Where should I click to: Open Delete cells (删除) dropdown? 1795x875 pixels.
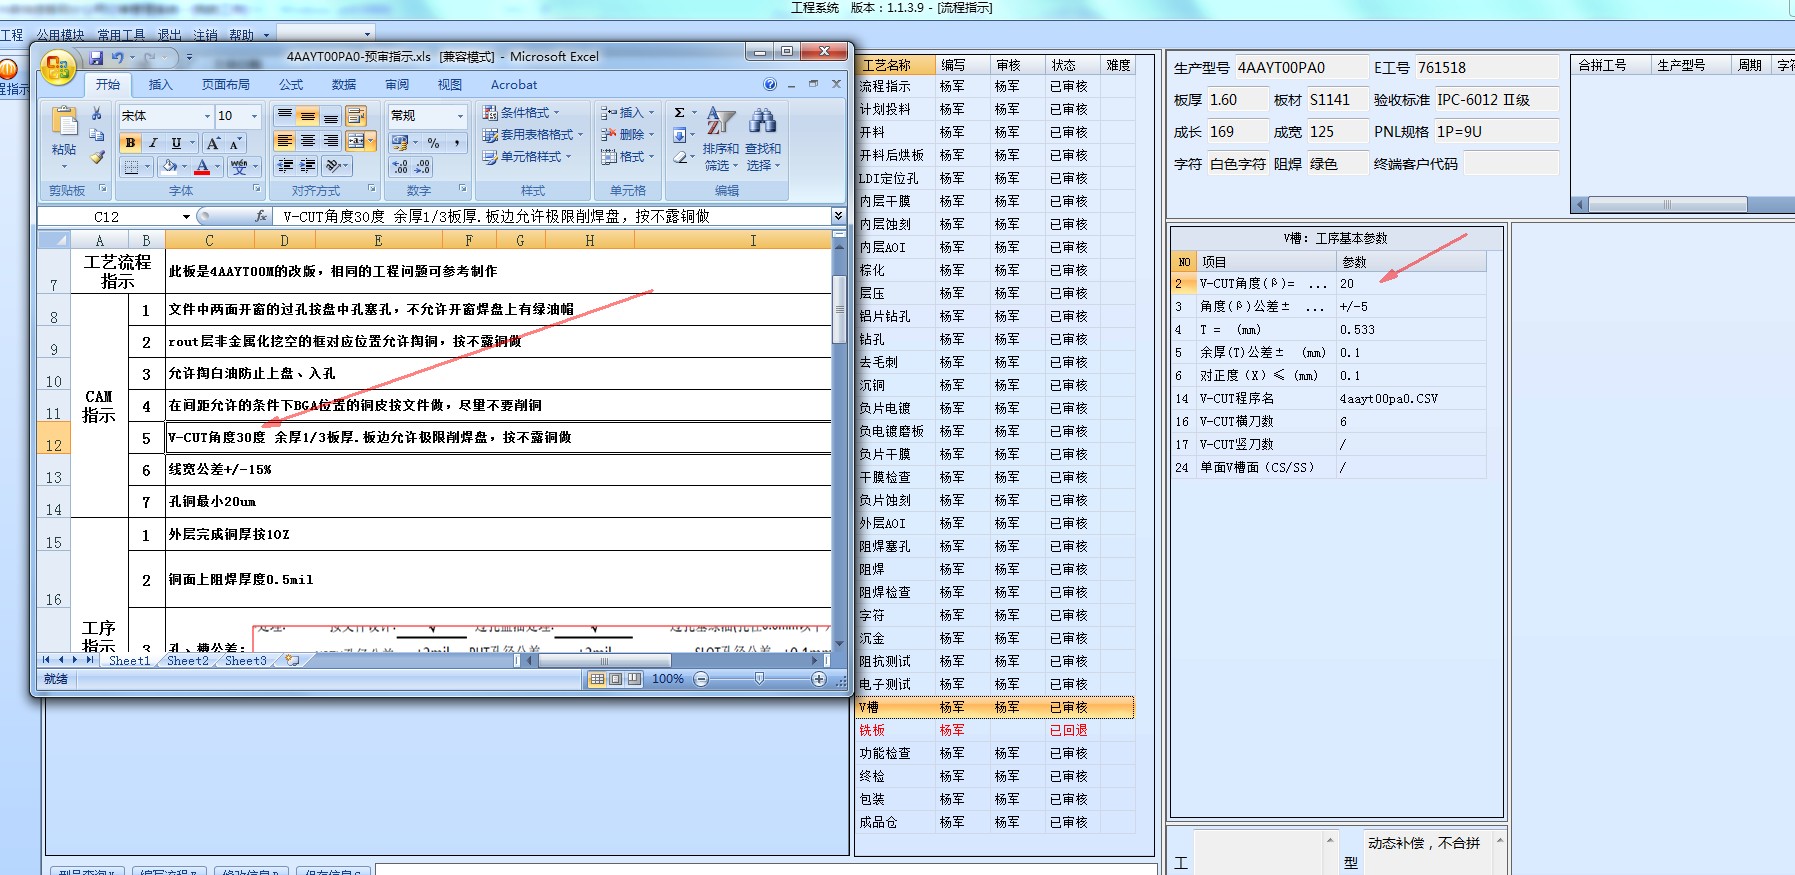coord(628,135)
